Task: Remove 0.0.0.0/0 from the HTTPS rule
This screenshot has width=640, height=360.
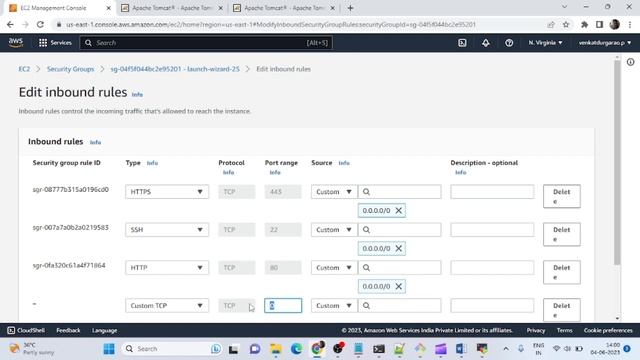Action: click(x=399, y=211)
